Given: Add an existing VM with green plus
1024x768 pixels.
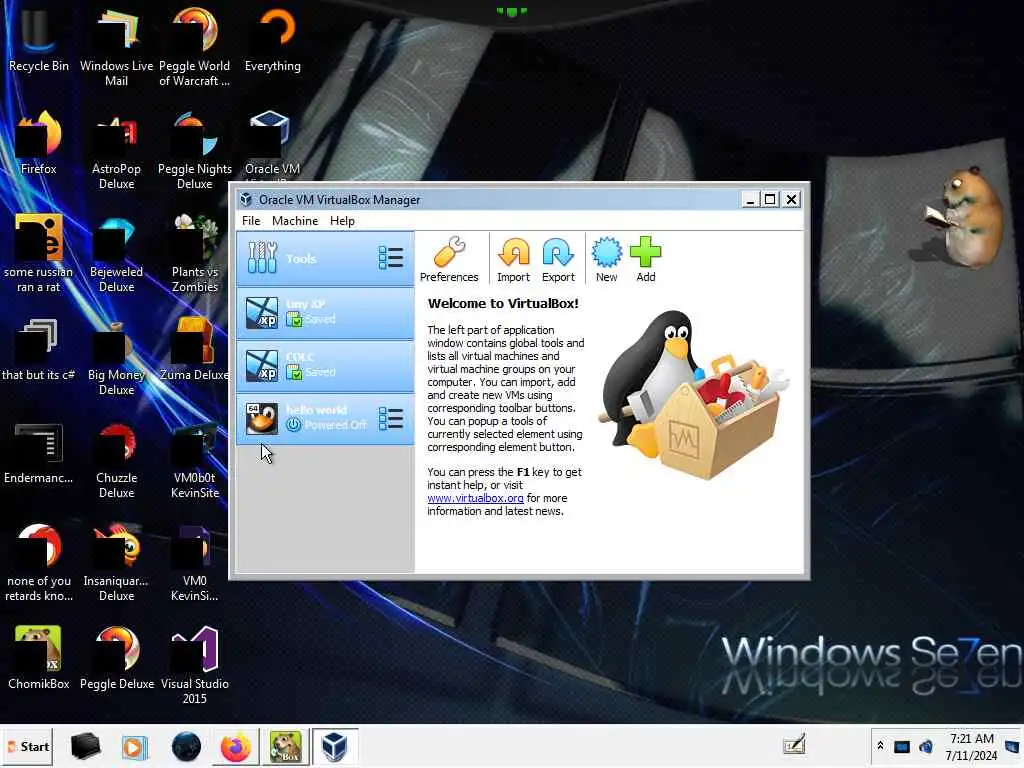Looking at the screenshot, I should [646, 259].
